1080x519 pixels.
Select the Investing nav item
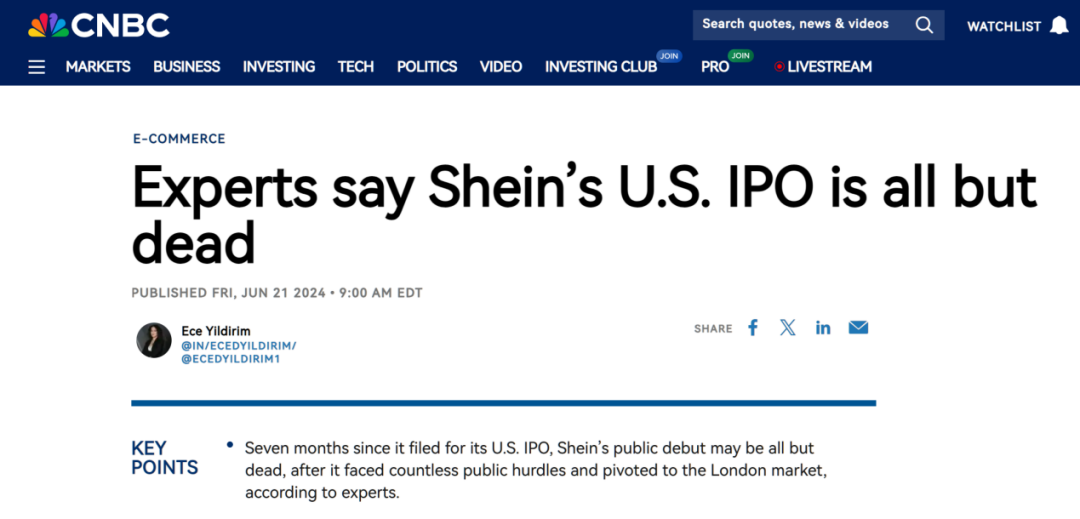279,67
